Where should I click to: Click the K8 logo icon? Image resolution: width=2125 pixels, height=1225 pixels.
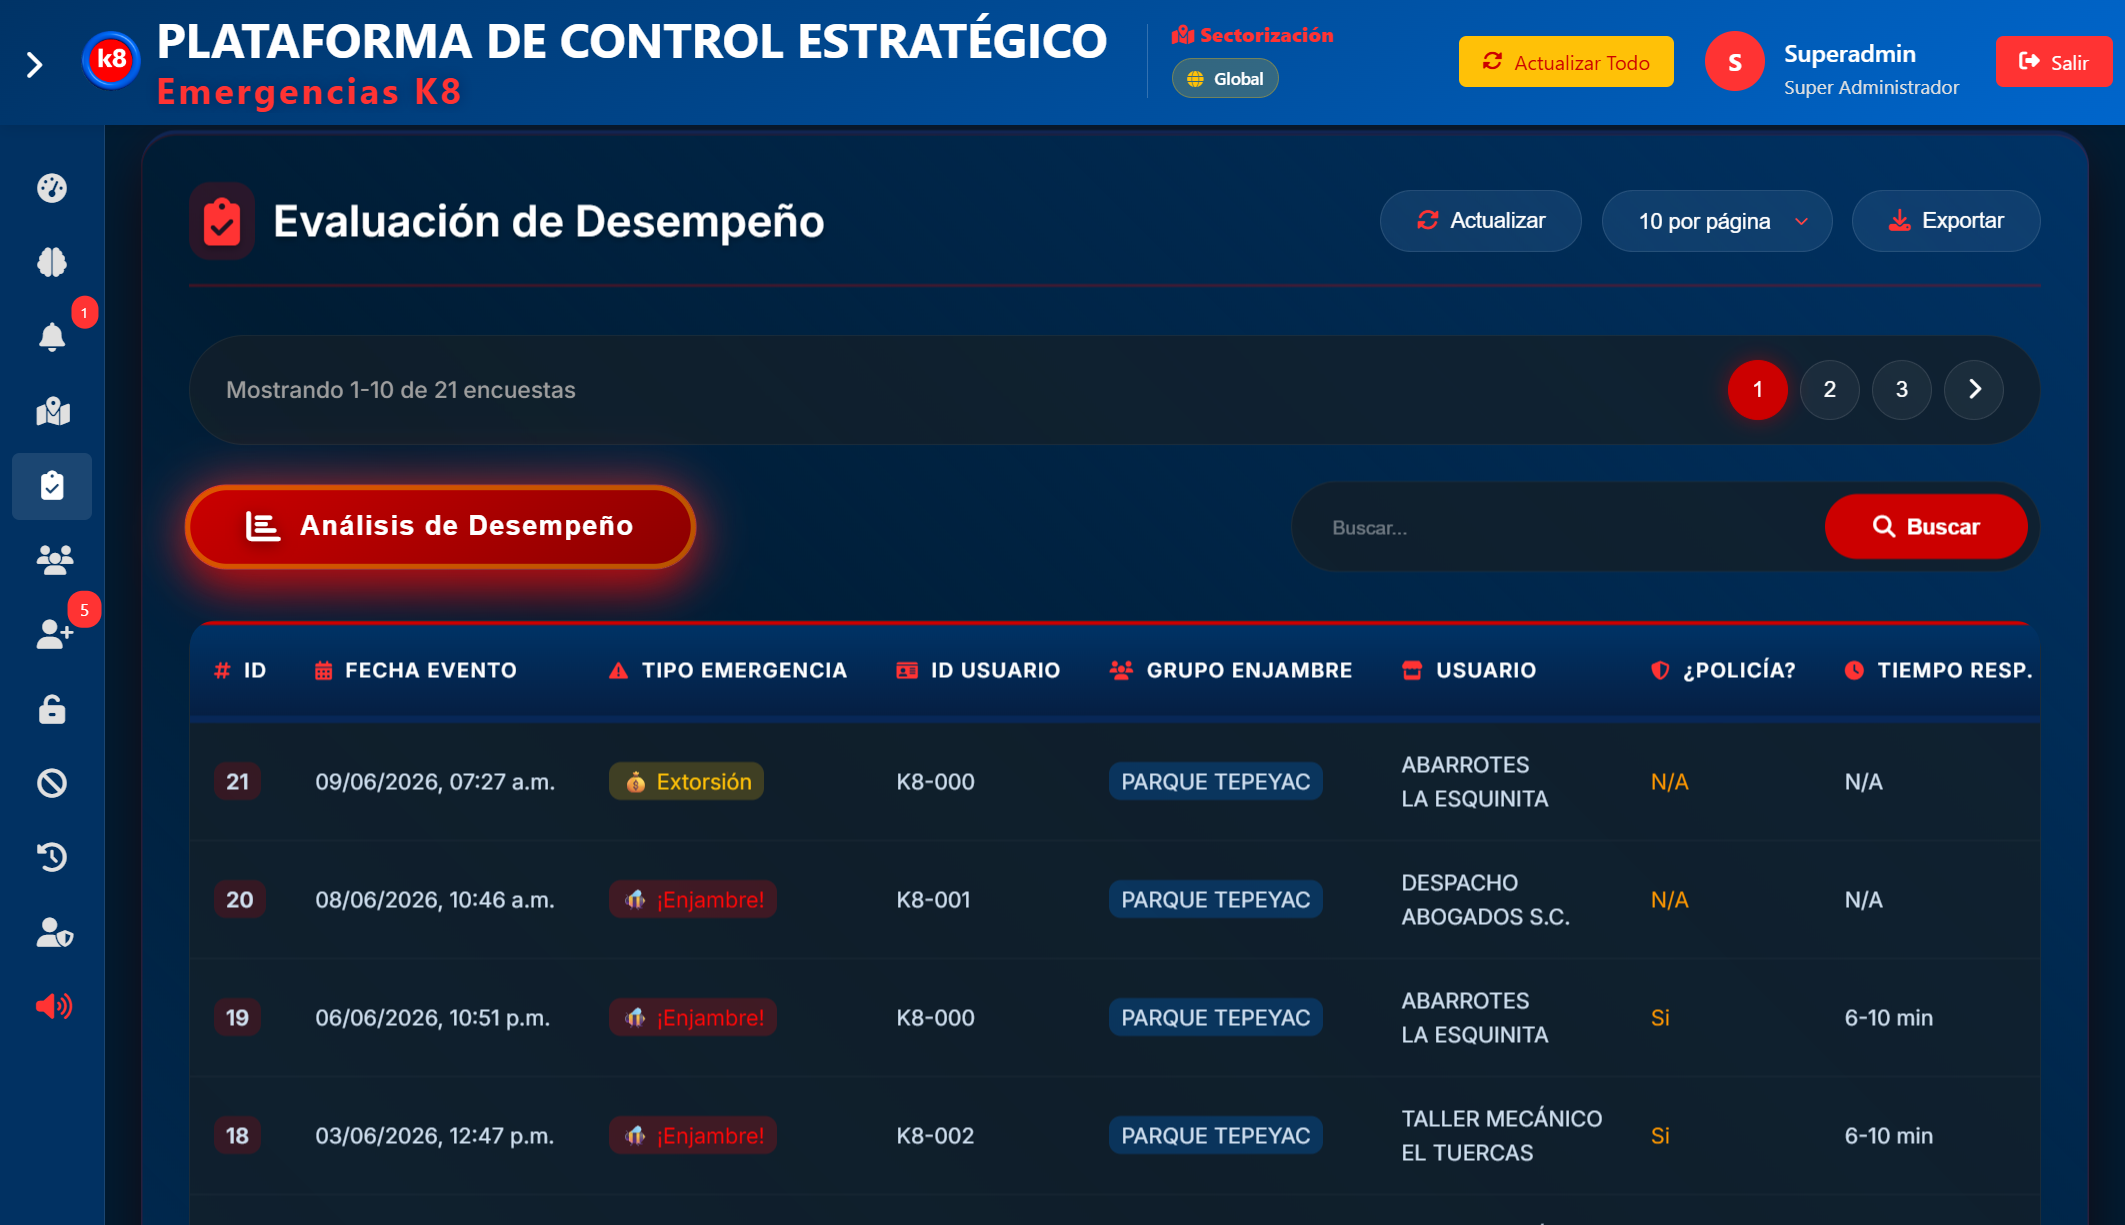pyautogui.click(x=111, y=60)
